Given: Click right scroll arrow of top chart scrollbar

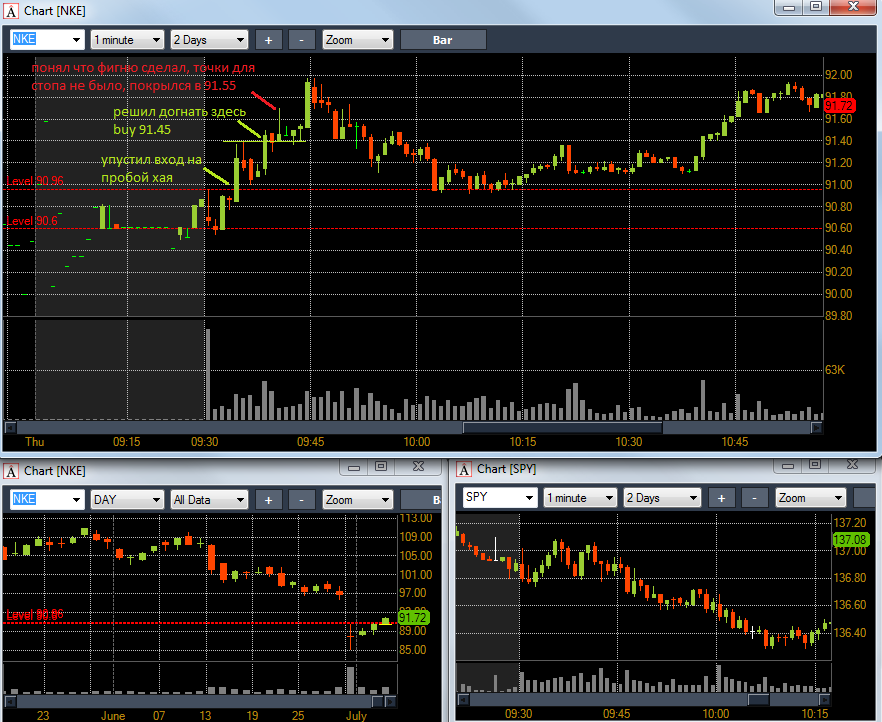Looking at the screenshot, I should pyautogui.click(x=816, y=428).
